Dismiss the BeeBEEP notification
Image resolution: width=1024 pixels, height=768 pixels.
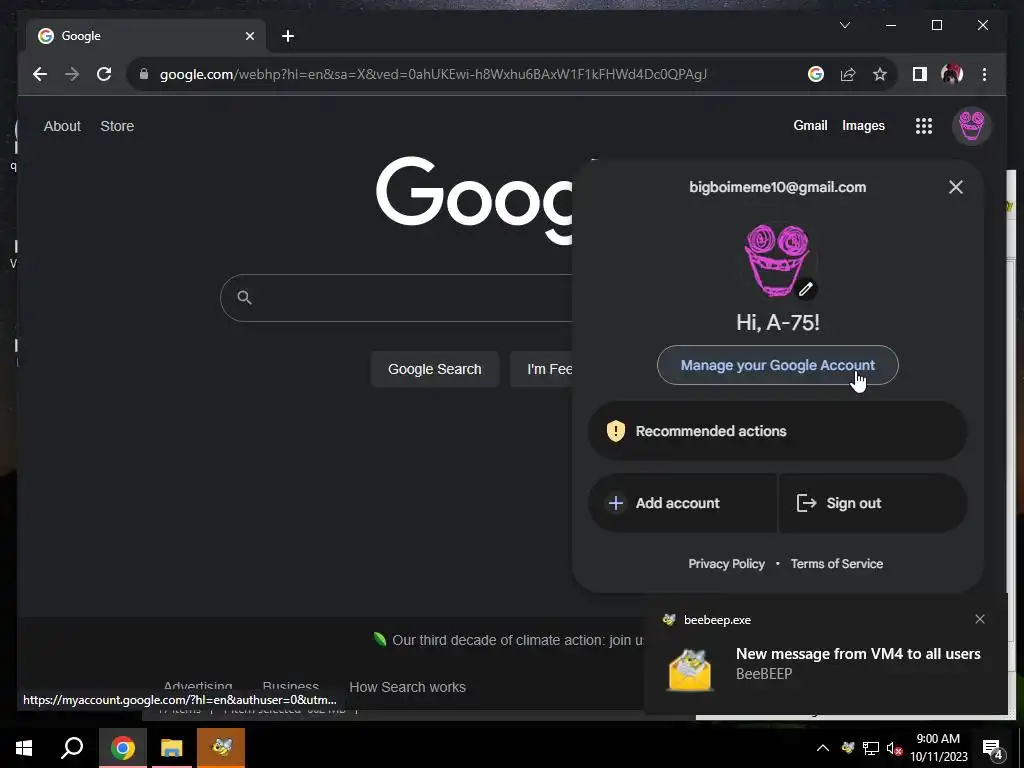point(980,619)
